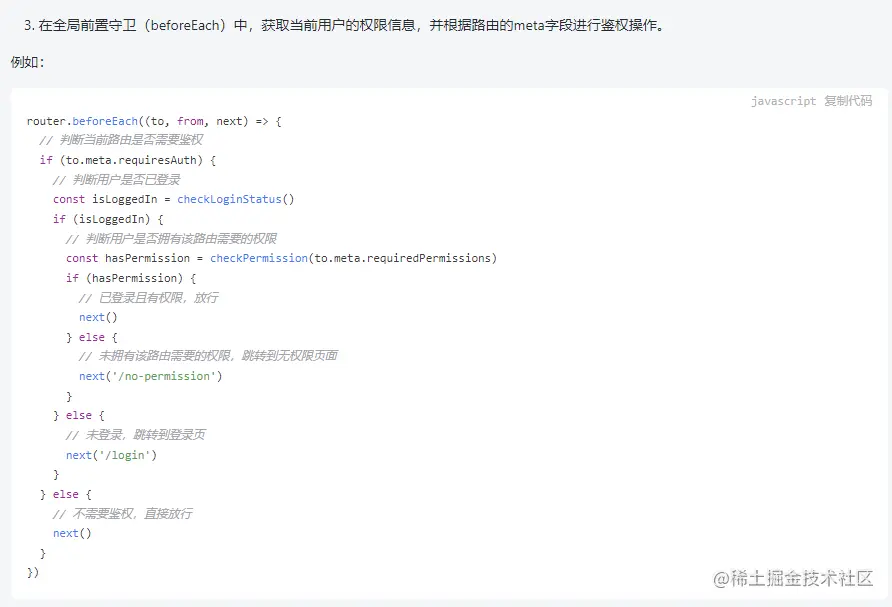Click the const isLoggedIn code line
Viewport: 892px width, 607px height.
(x=174, y=199)
